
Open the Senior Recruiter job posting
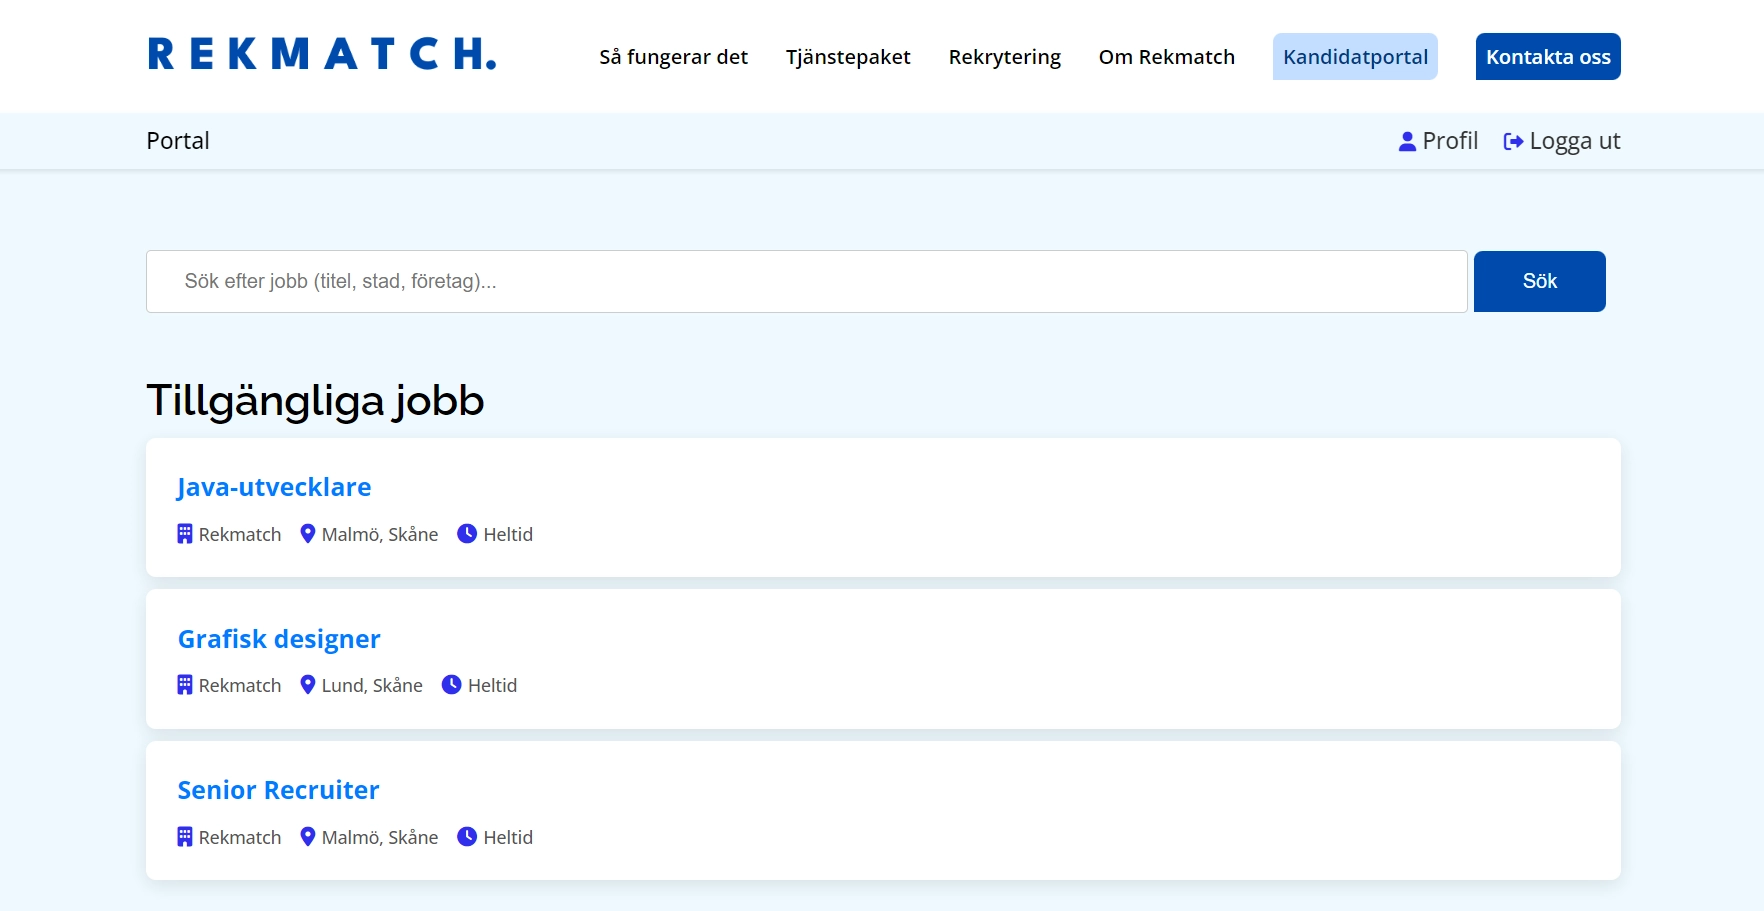[278, 789]
